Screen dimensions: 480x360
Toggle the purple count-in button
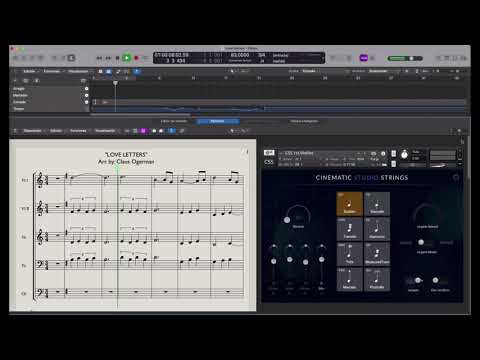364,58
